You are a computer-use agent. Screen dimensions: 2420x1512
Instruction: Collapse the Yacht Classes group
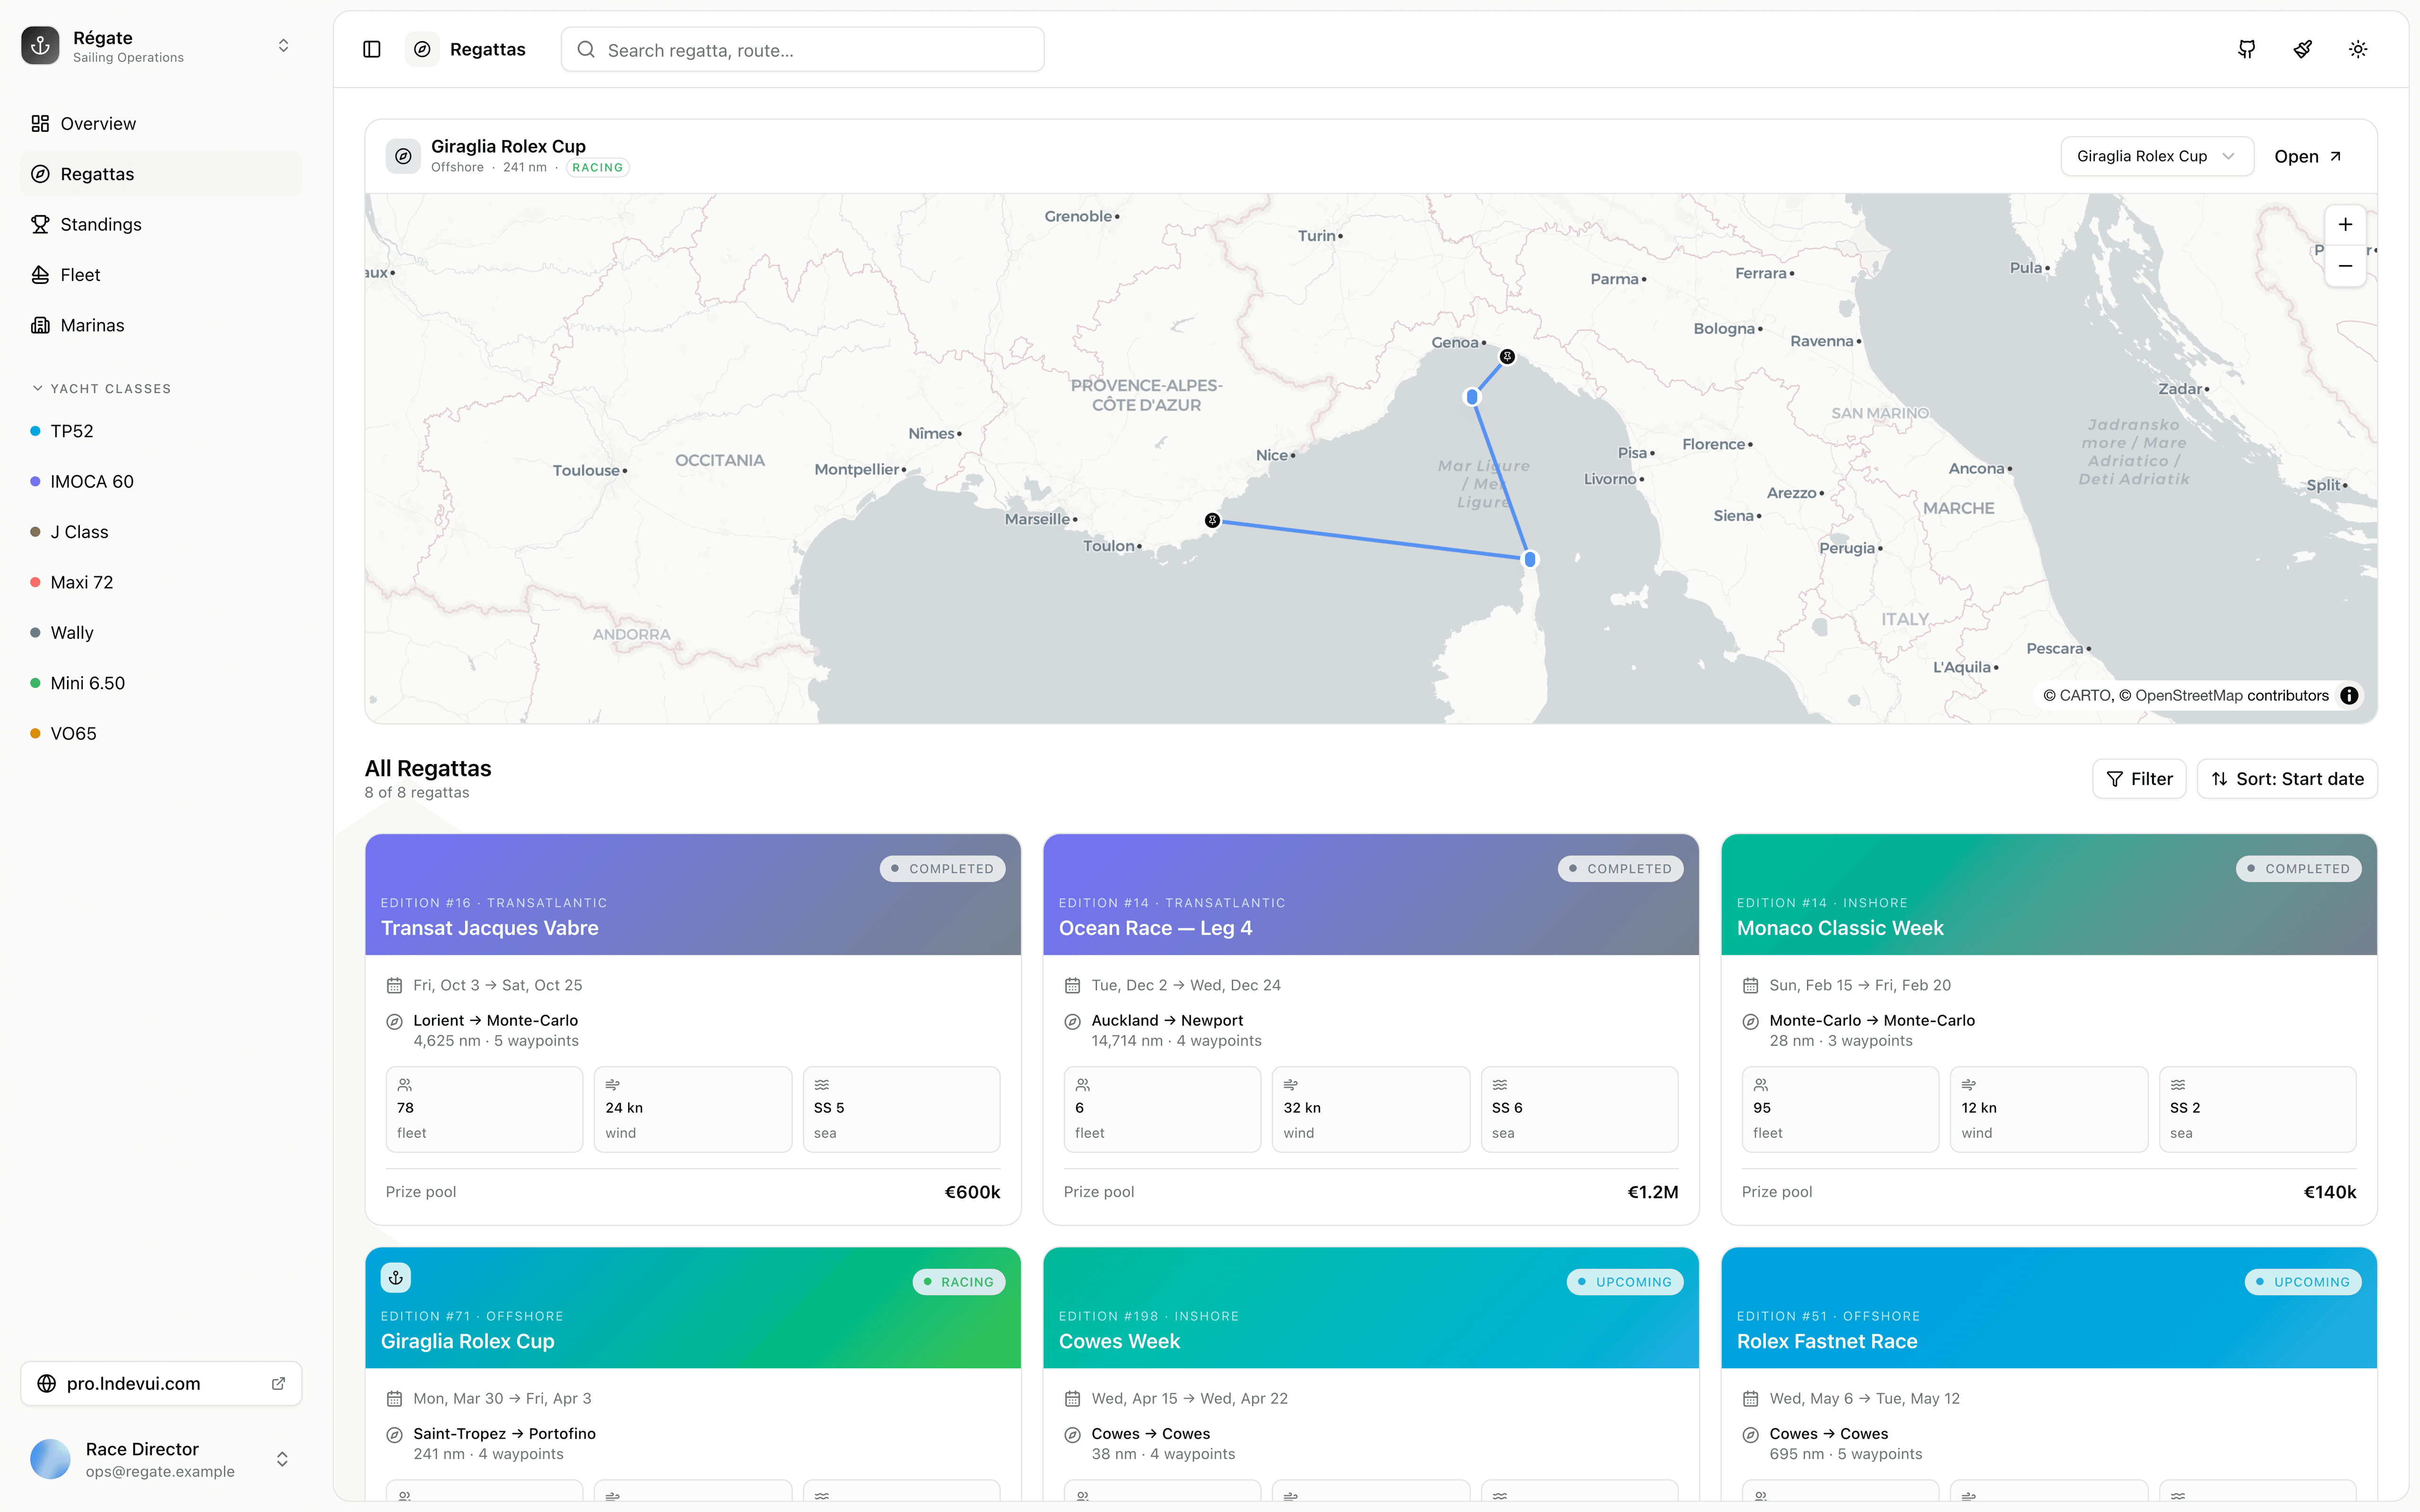[101, 388]
